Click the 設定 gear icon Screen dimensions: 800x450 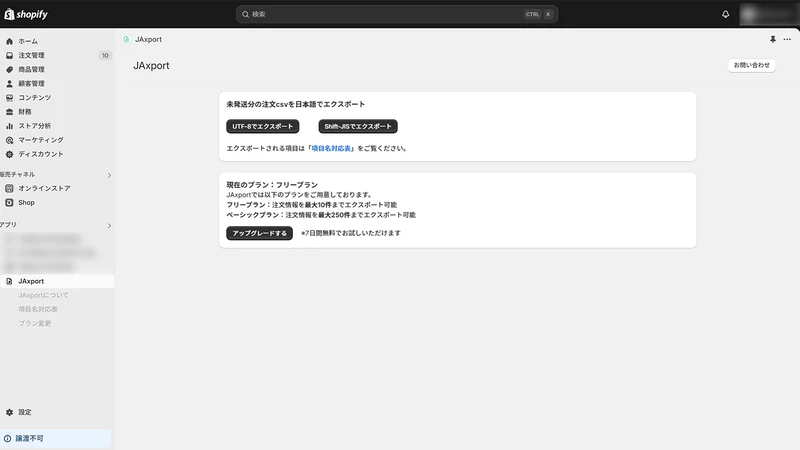tap(9, 412)
